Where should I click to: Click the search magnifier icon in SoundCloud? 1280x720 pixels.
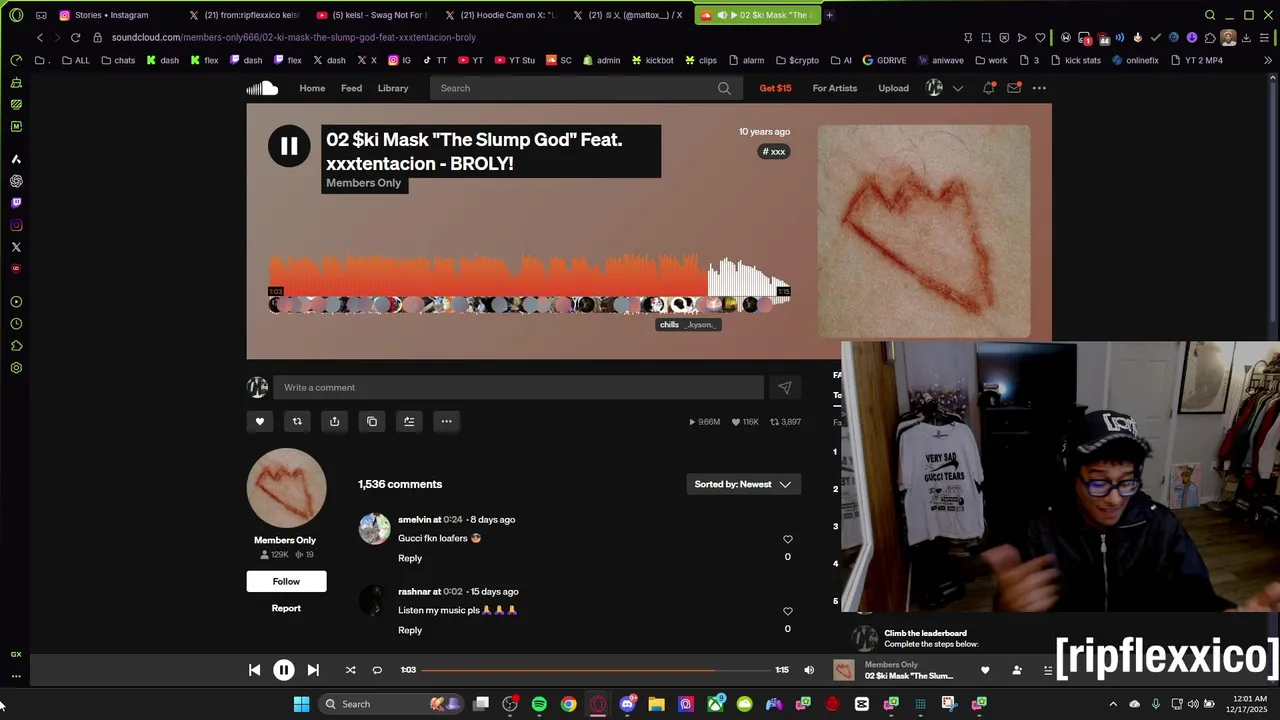tap(724, 88)
